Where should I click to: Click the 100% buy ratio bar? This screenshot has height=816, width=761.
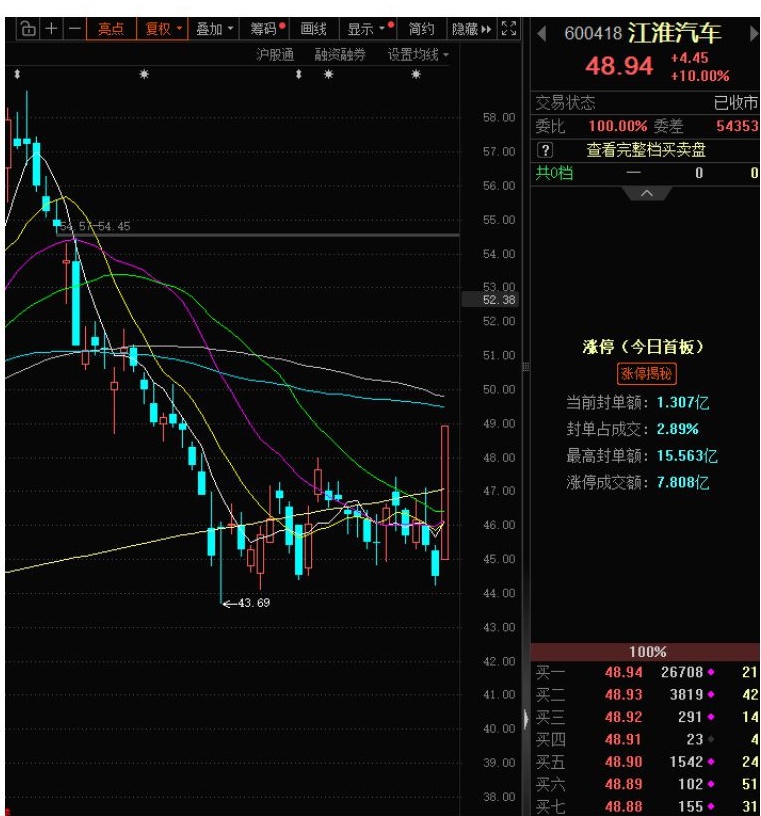click(645, 652)
